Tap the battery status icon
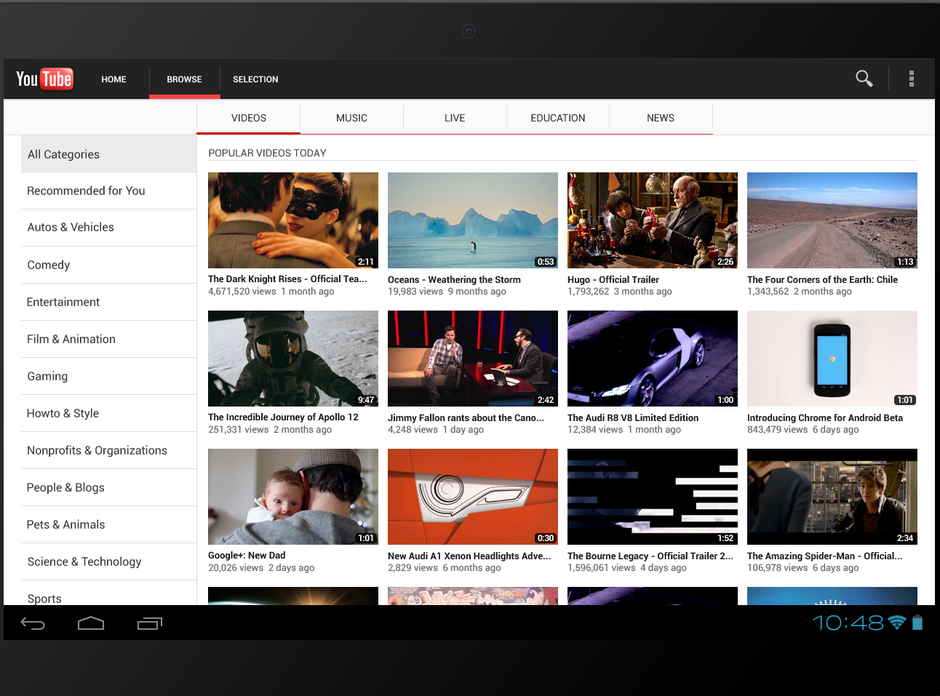 tap(918, 623)
